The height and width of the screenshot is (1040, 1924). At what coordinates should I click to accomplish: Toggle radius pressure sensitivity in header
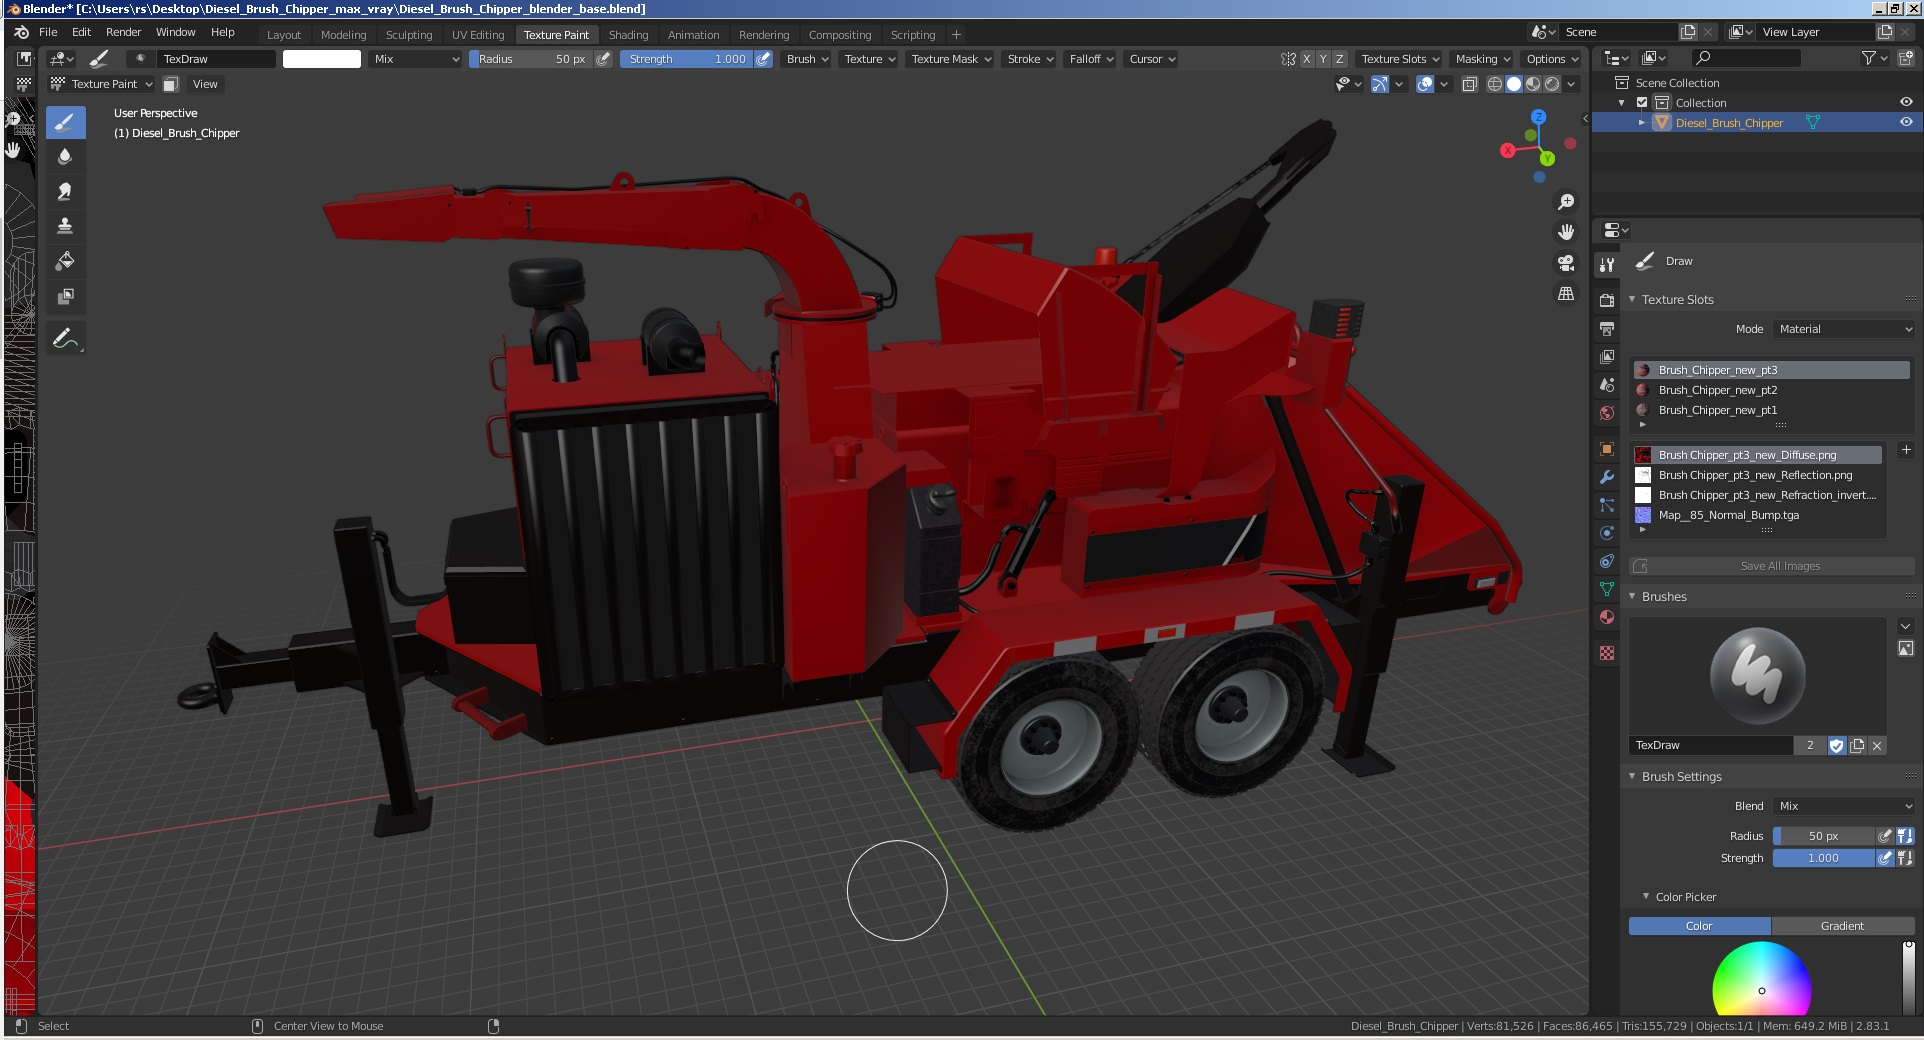point(603,59)
